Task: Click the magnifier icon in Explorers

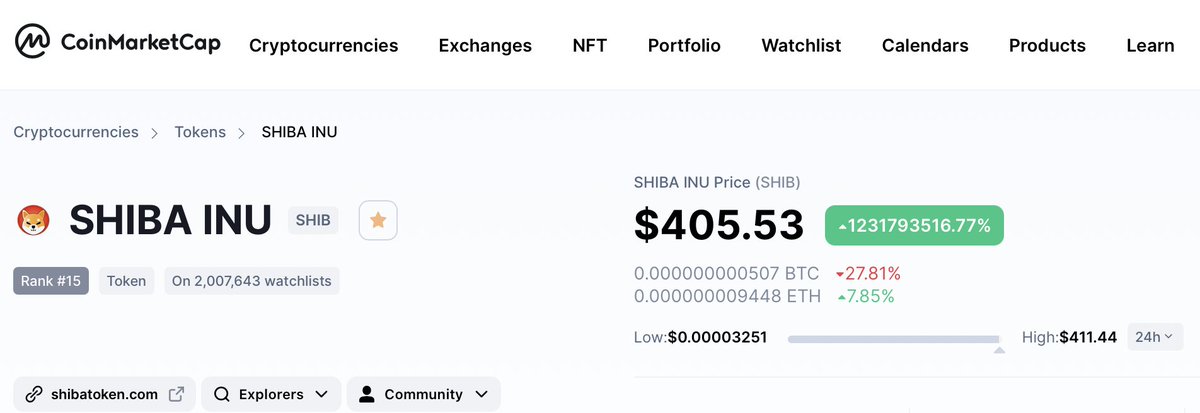Action: 222,394
